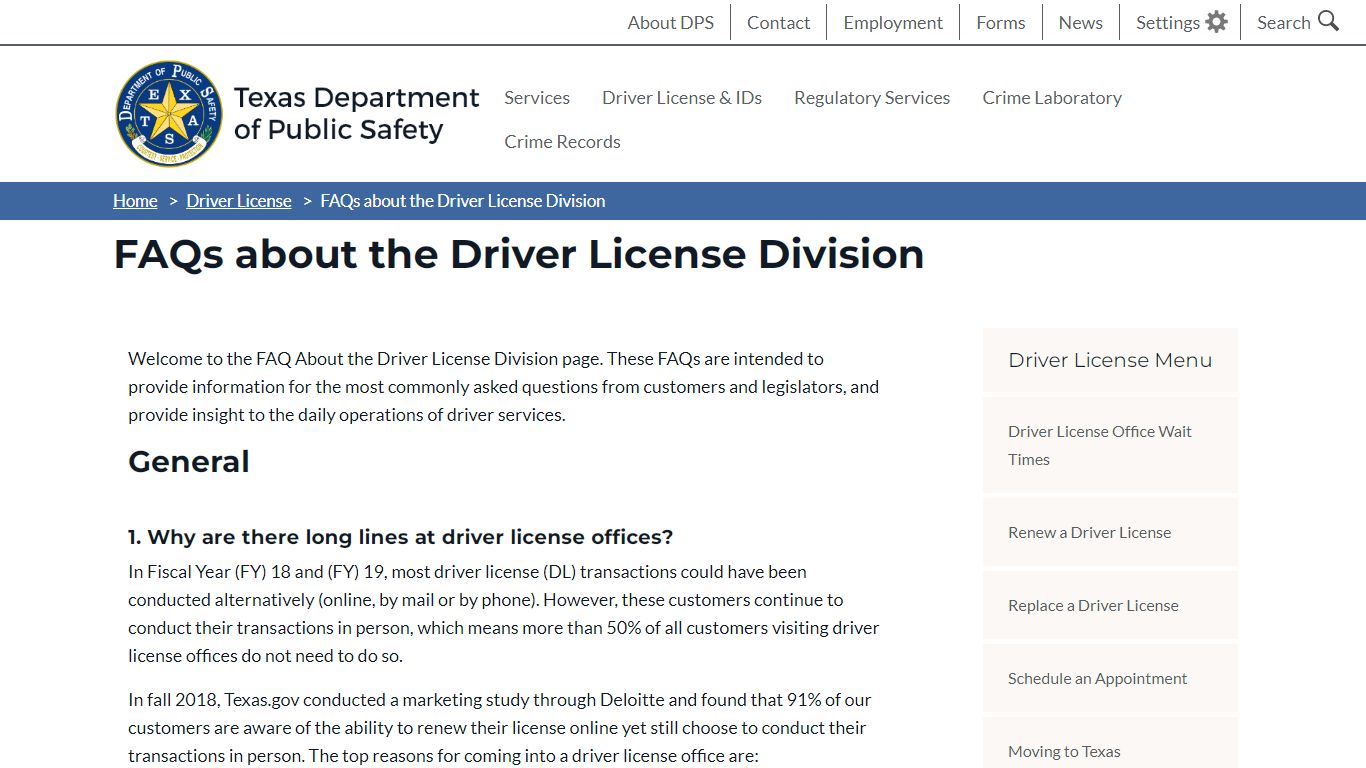
Task: Click the Settings label in the top bar
Action: pos(1168,22)
